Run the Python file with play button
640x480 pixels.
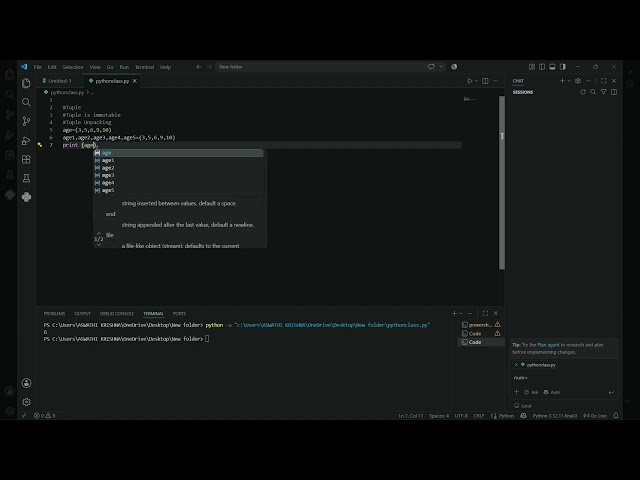tap(469, 81)
